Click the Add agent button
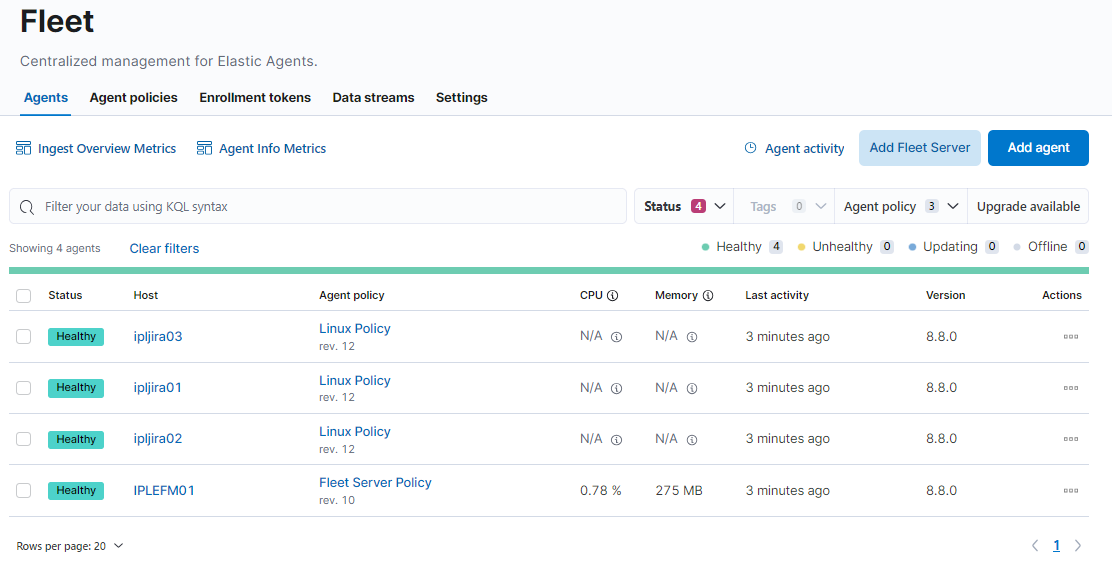Screen dimensions: 1112x579 pos(1038,148)
